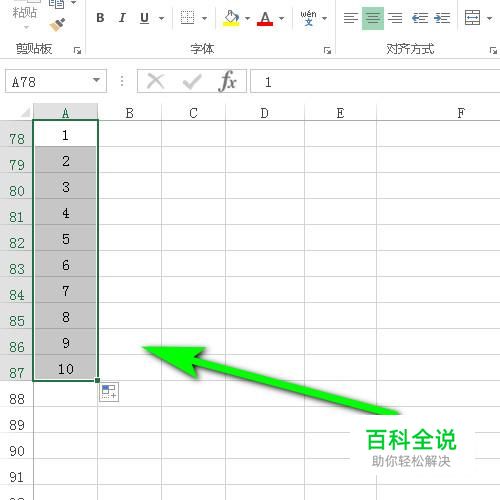Click cell containing 3
500x500 pixels.
coord(65,186)
